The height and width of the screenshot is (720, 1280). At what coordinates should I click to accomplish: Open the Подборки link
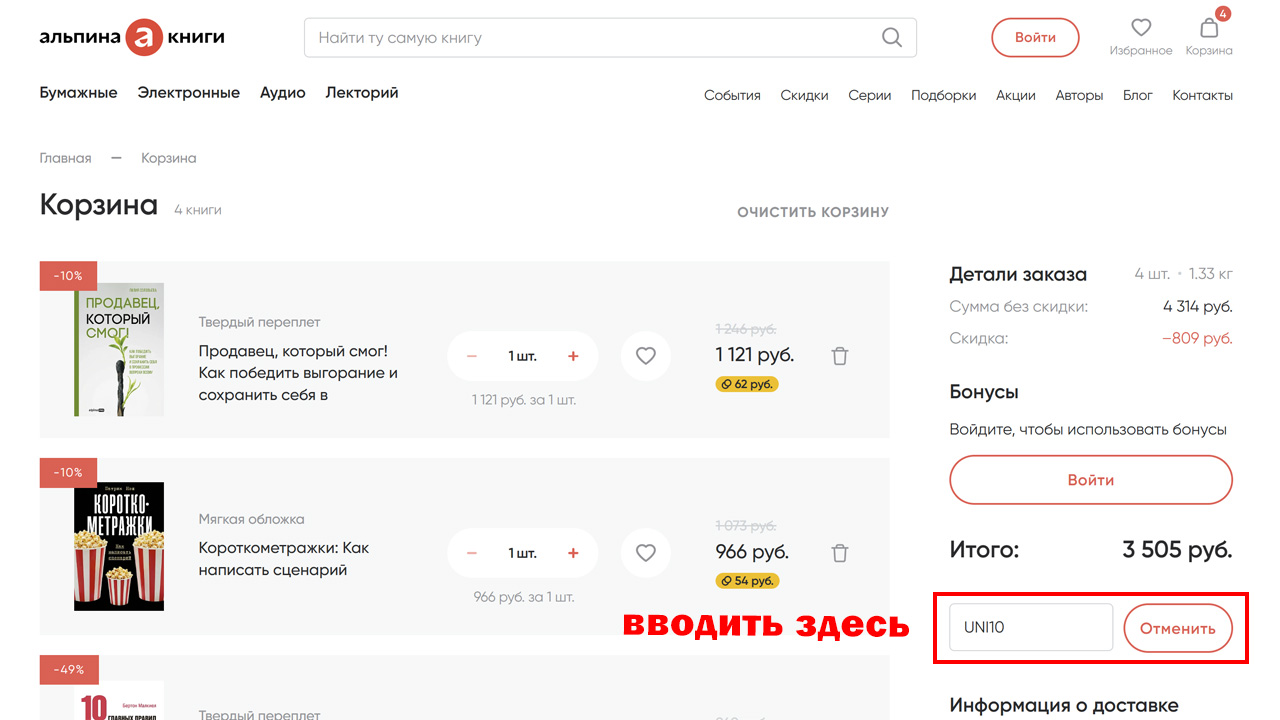click(x=944, y=96)
